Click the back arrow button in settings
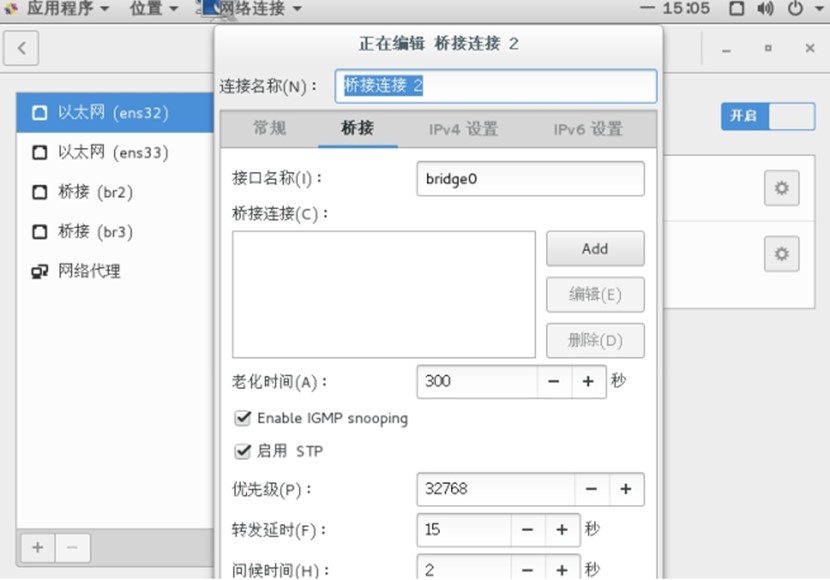This screenshot has width=830, height=580. (21, 48)
